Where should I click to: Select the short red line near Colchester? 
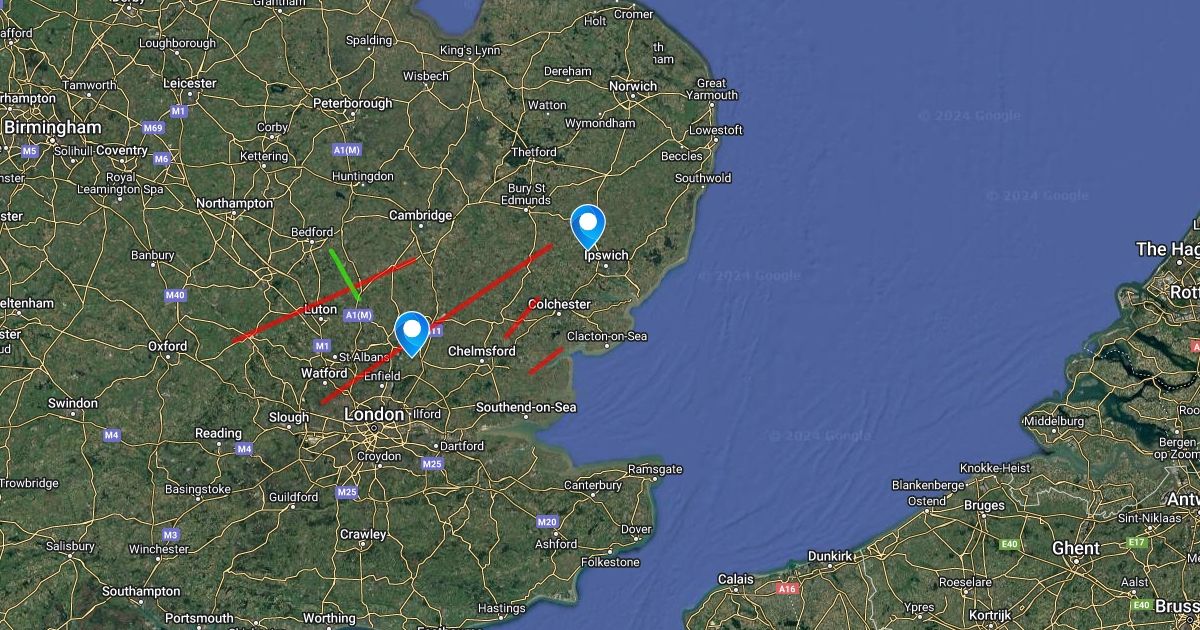(x=520, y=316)
